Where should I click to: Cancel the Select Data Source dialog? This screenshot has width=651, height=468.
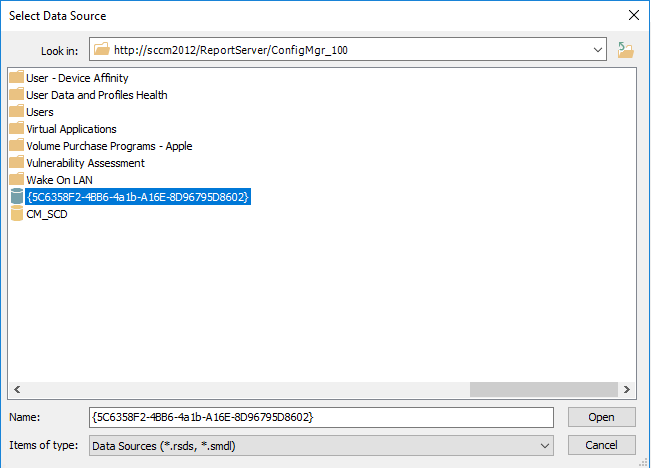click(602, 445)
